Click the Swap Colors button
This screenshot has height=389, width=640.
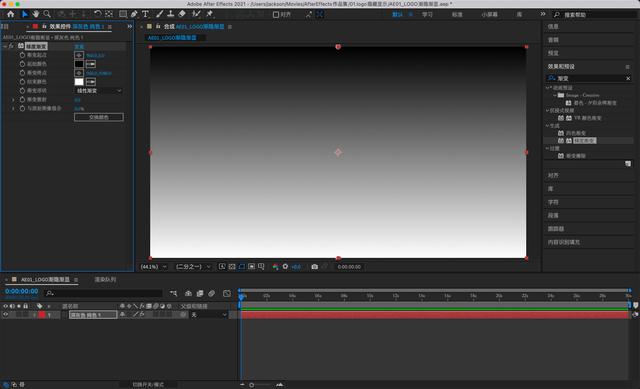(99, 117)
